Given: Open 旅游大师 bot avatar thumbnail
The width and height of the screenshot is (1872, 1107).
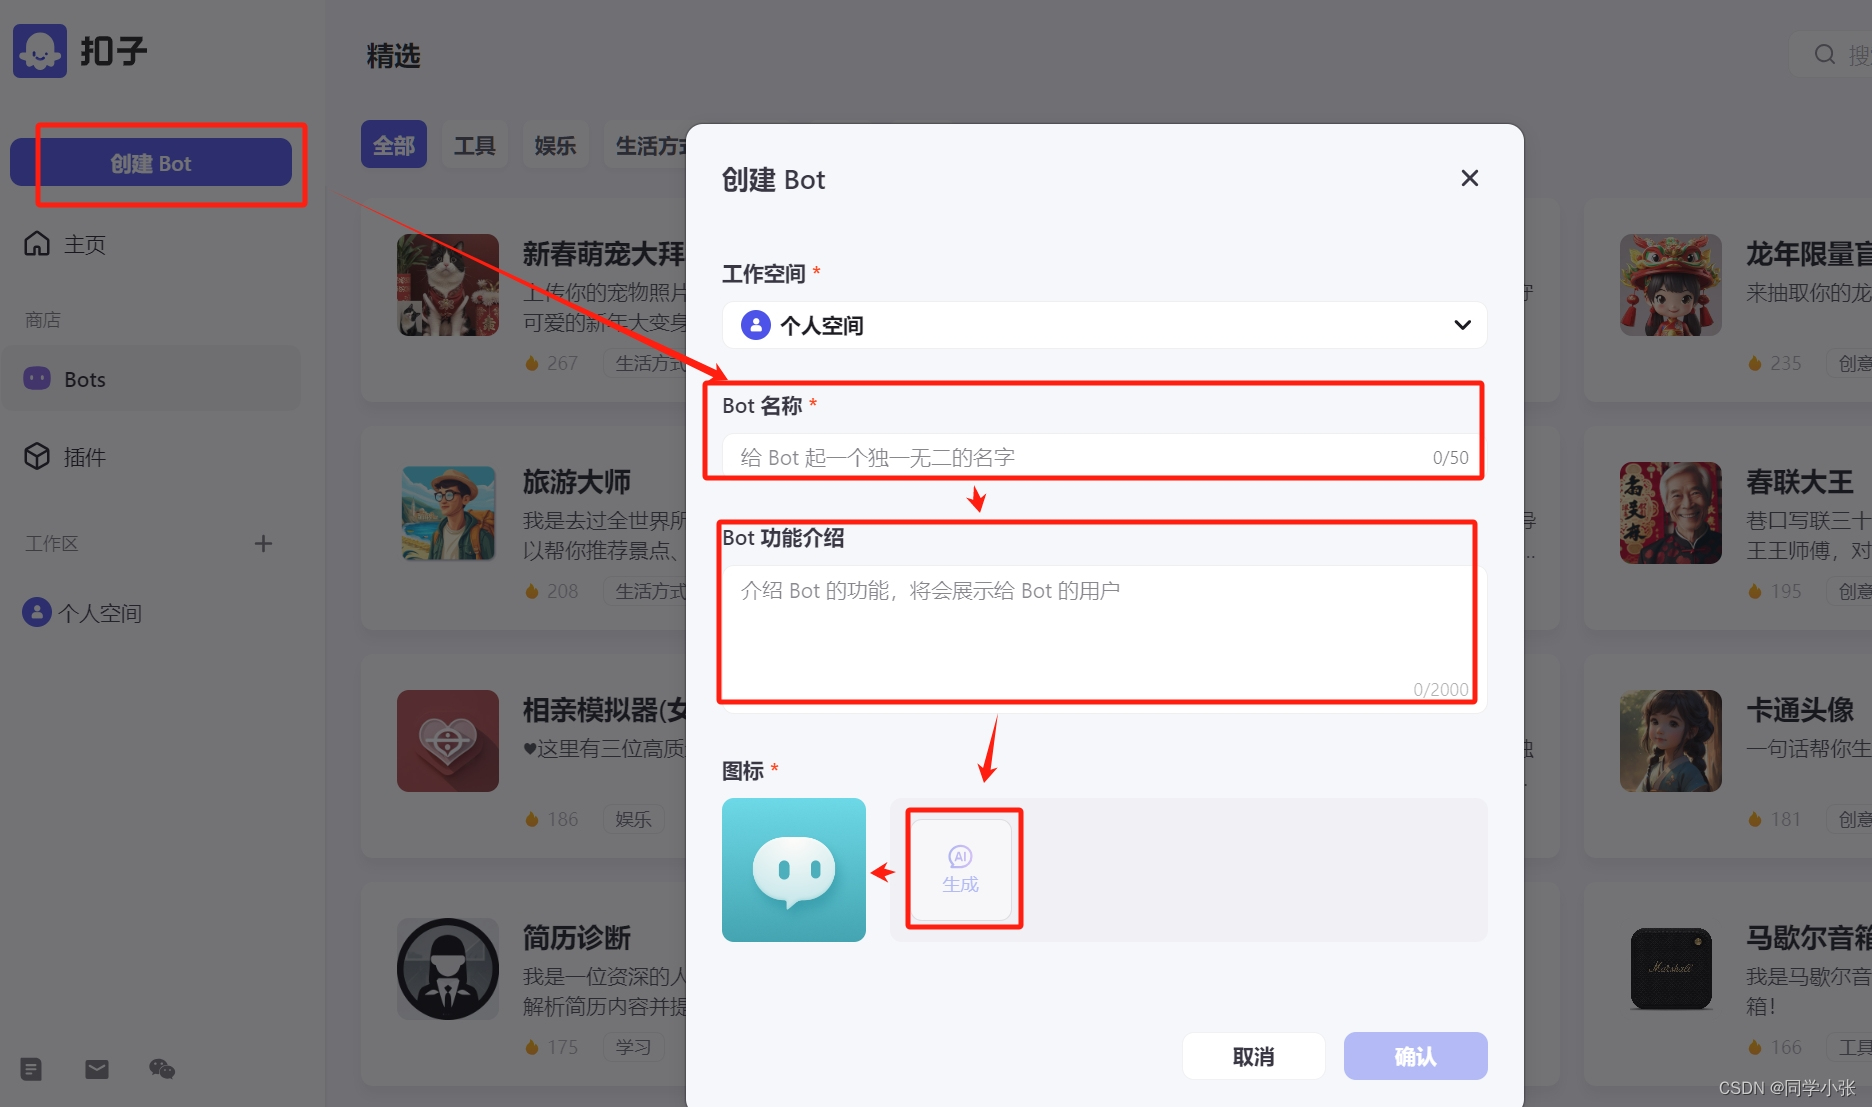Looking at the screenshot, I should click(448, 513).
